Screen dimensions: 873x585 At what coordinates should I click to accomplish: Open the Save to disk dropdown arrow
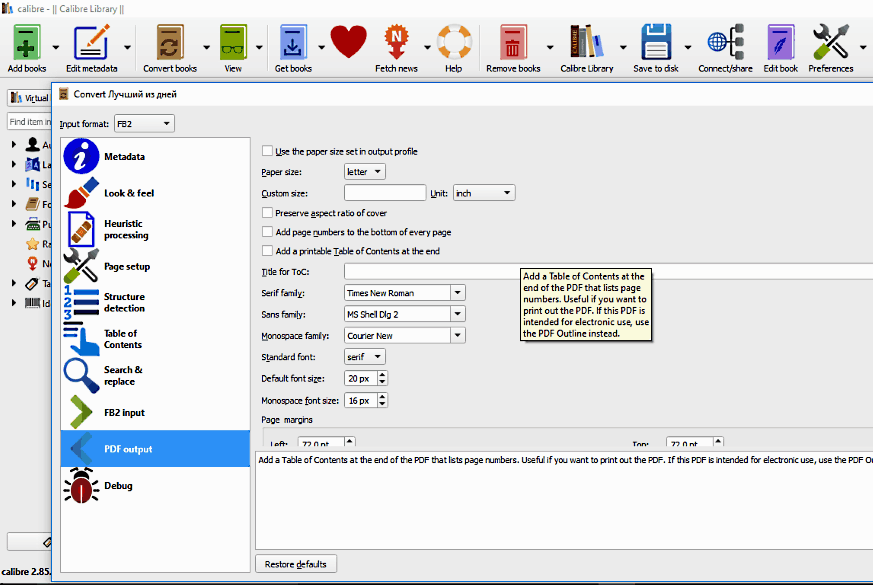click(x=688, y=47)
